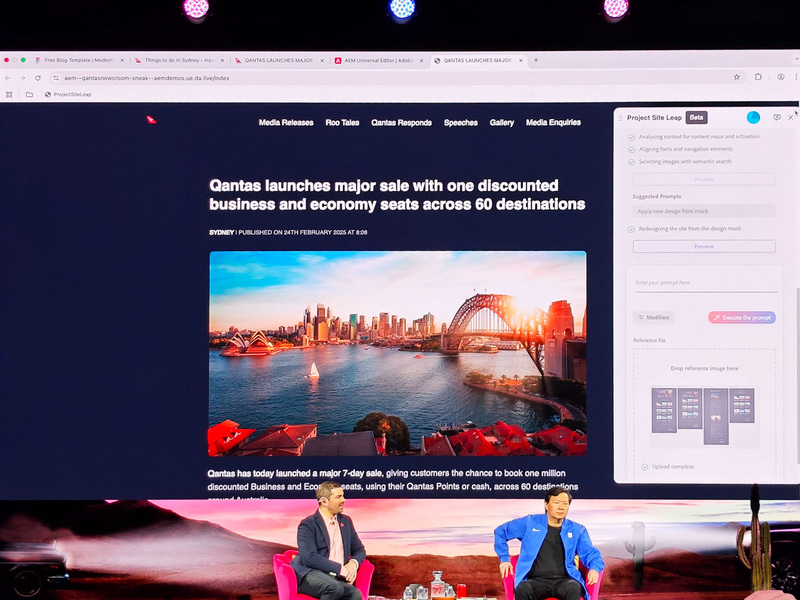Bookmark page with the star icon
This screenshot has height=600, width=800.
(737, 77)
